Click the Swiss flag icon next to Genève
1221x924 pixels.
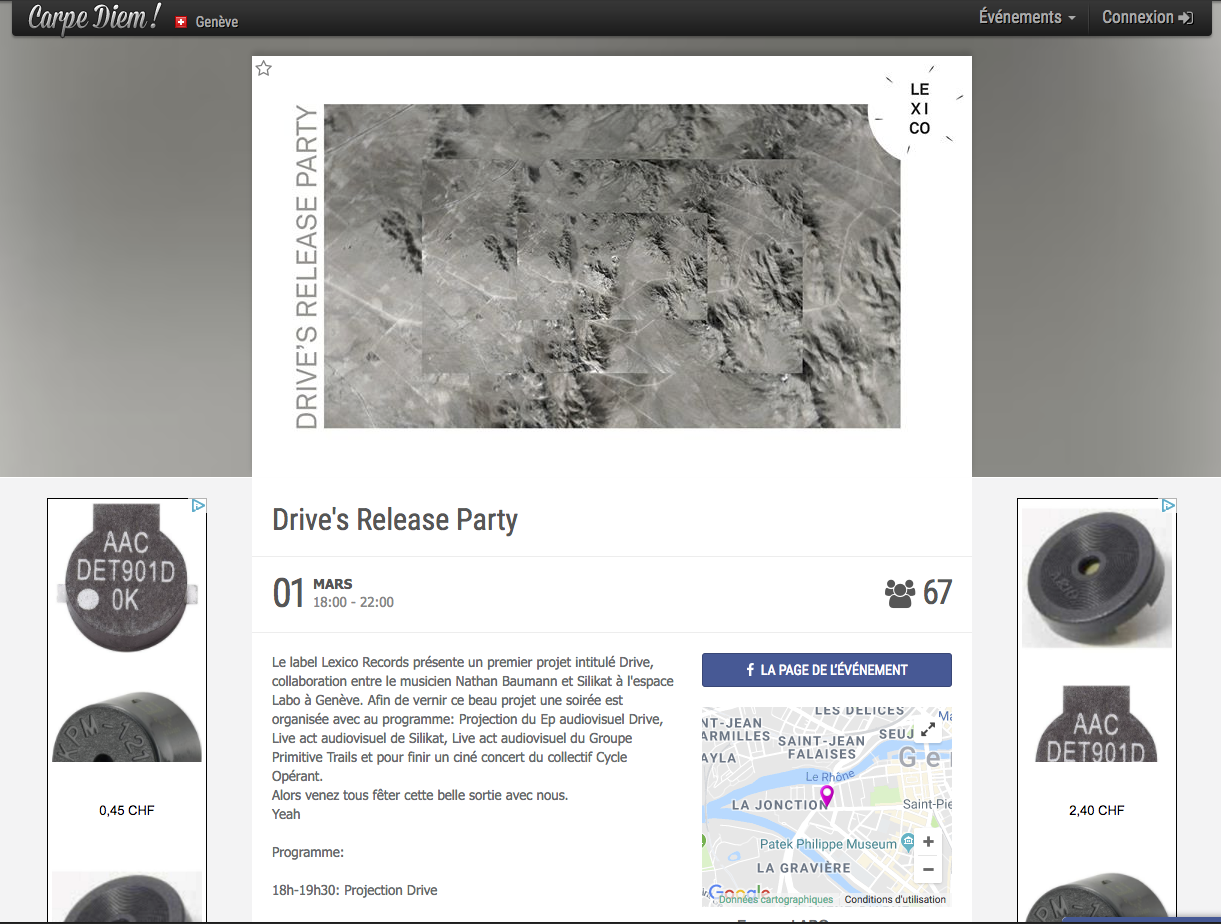pos(181,21)
